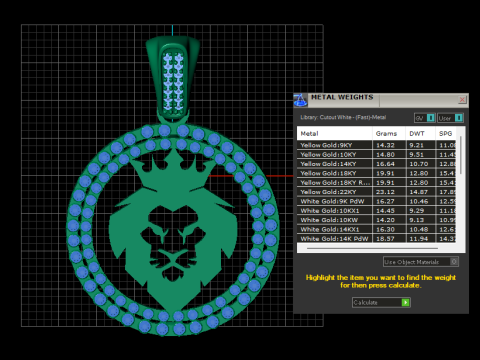
Task: Select the White Gold:9K PdW row
Action: 376,201
